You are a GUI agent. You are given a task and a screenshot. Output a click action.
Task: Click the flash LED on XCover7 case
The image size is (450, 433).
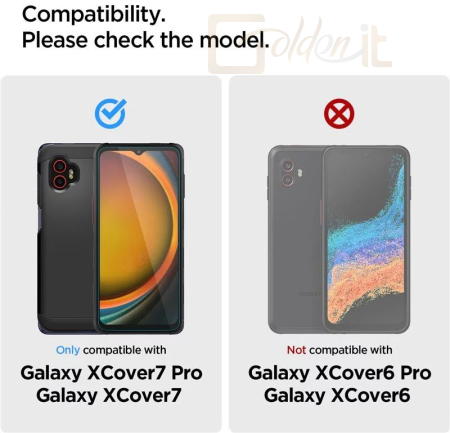point(73,174)
